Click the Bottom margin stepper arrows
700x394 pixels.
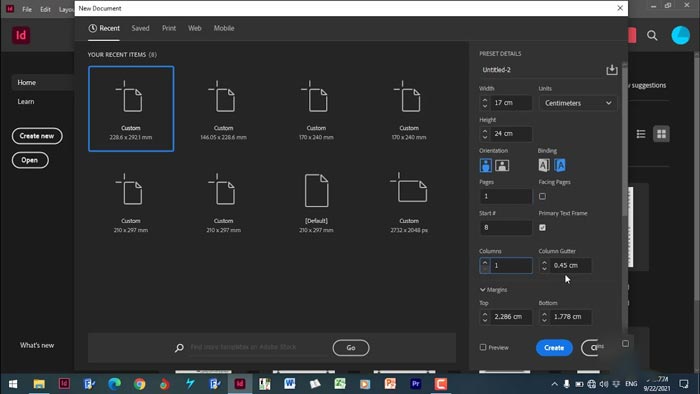(x=544, y=317)
